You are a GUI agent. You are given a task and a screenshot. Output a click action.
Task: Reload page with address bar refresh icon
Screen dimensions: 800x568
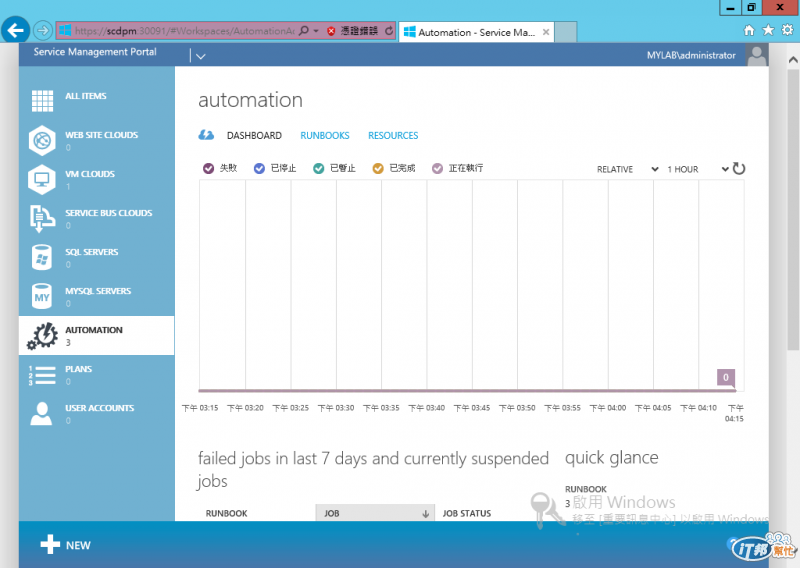tap(389, 31)
